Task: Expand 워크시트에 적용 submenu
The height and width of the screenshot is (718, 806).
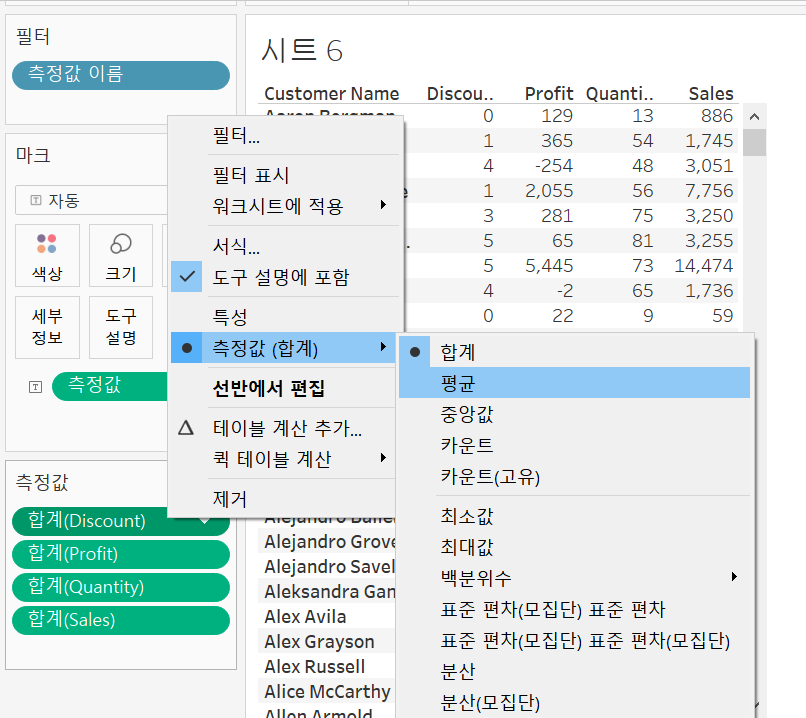Action: point(286,206)
